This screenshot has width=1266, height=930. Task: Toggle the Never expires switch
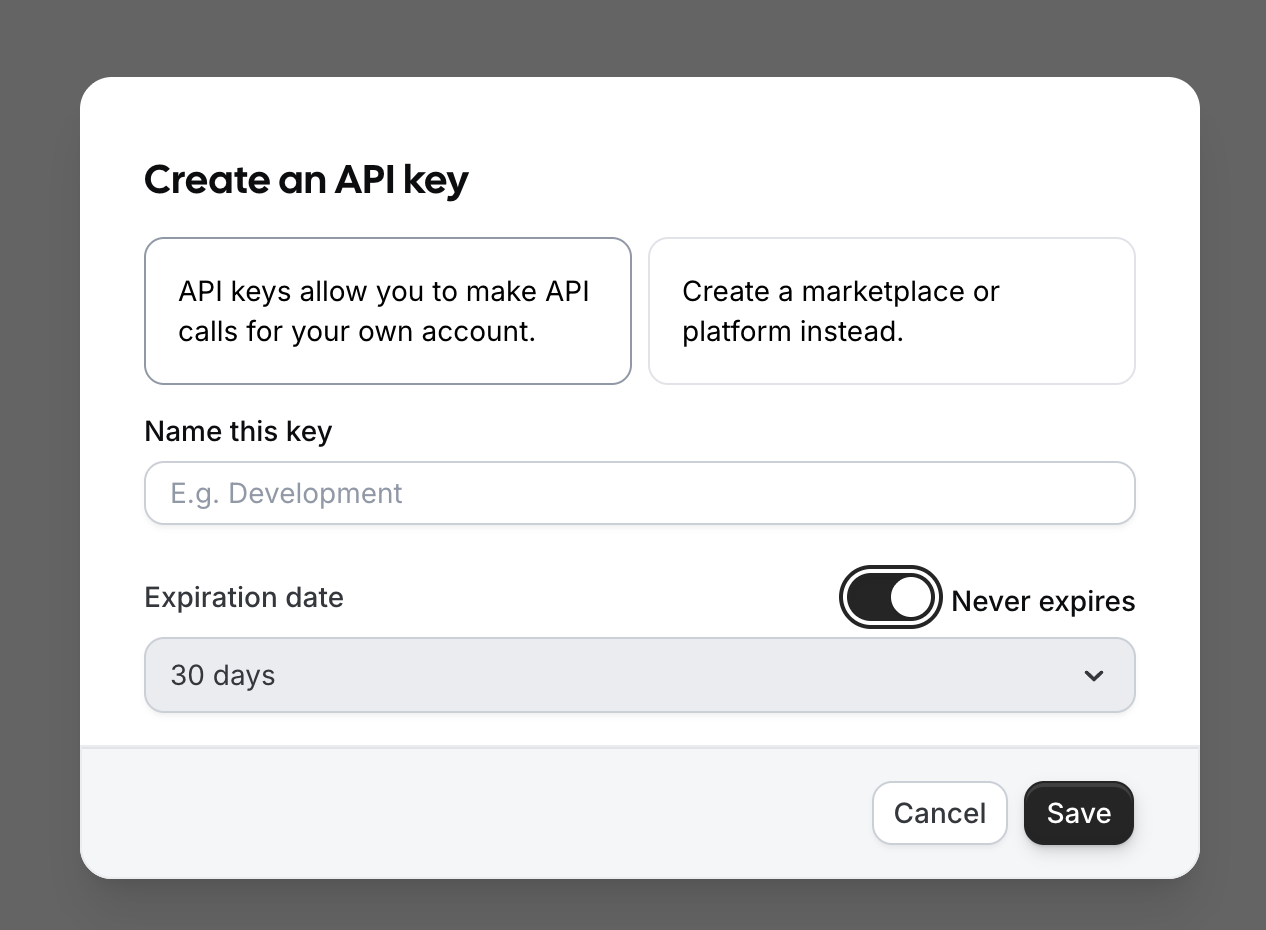point(890,598)
